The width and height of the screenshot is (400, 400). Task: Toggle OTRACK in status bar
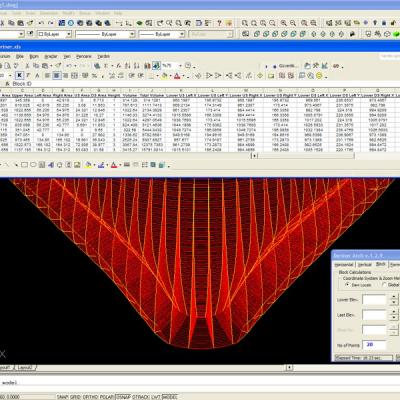(x=141, y=397)
